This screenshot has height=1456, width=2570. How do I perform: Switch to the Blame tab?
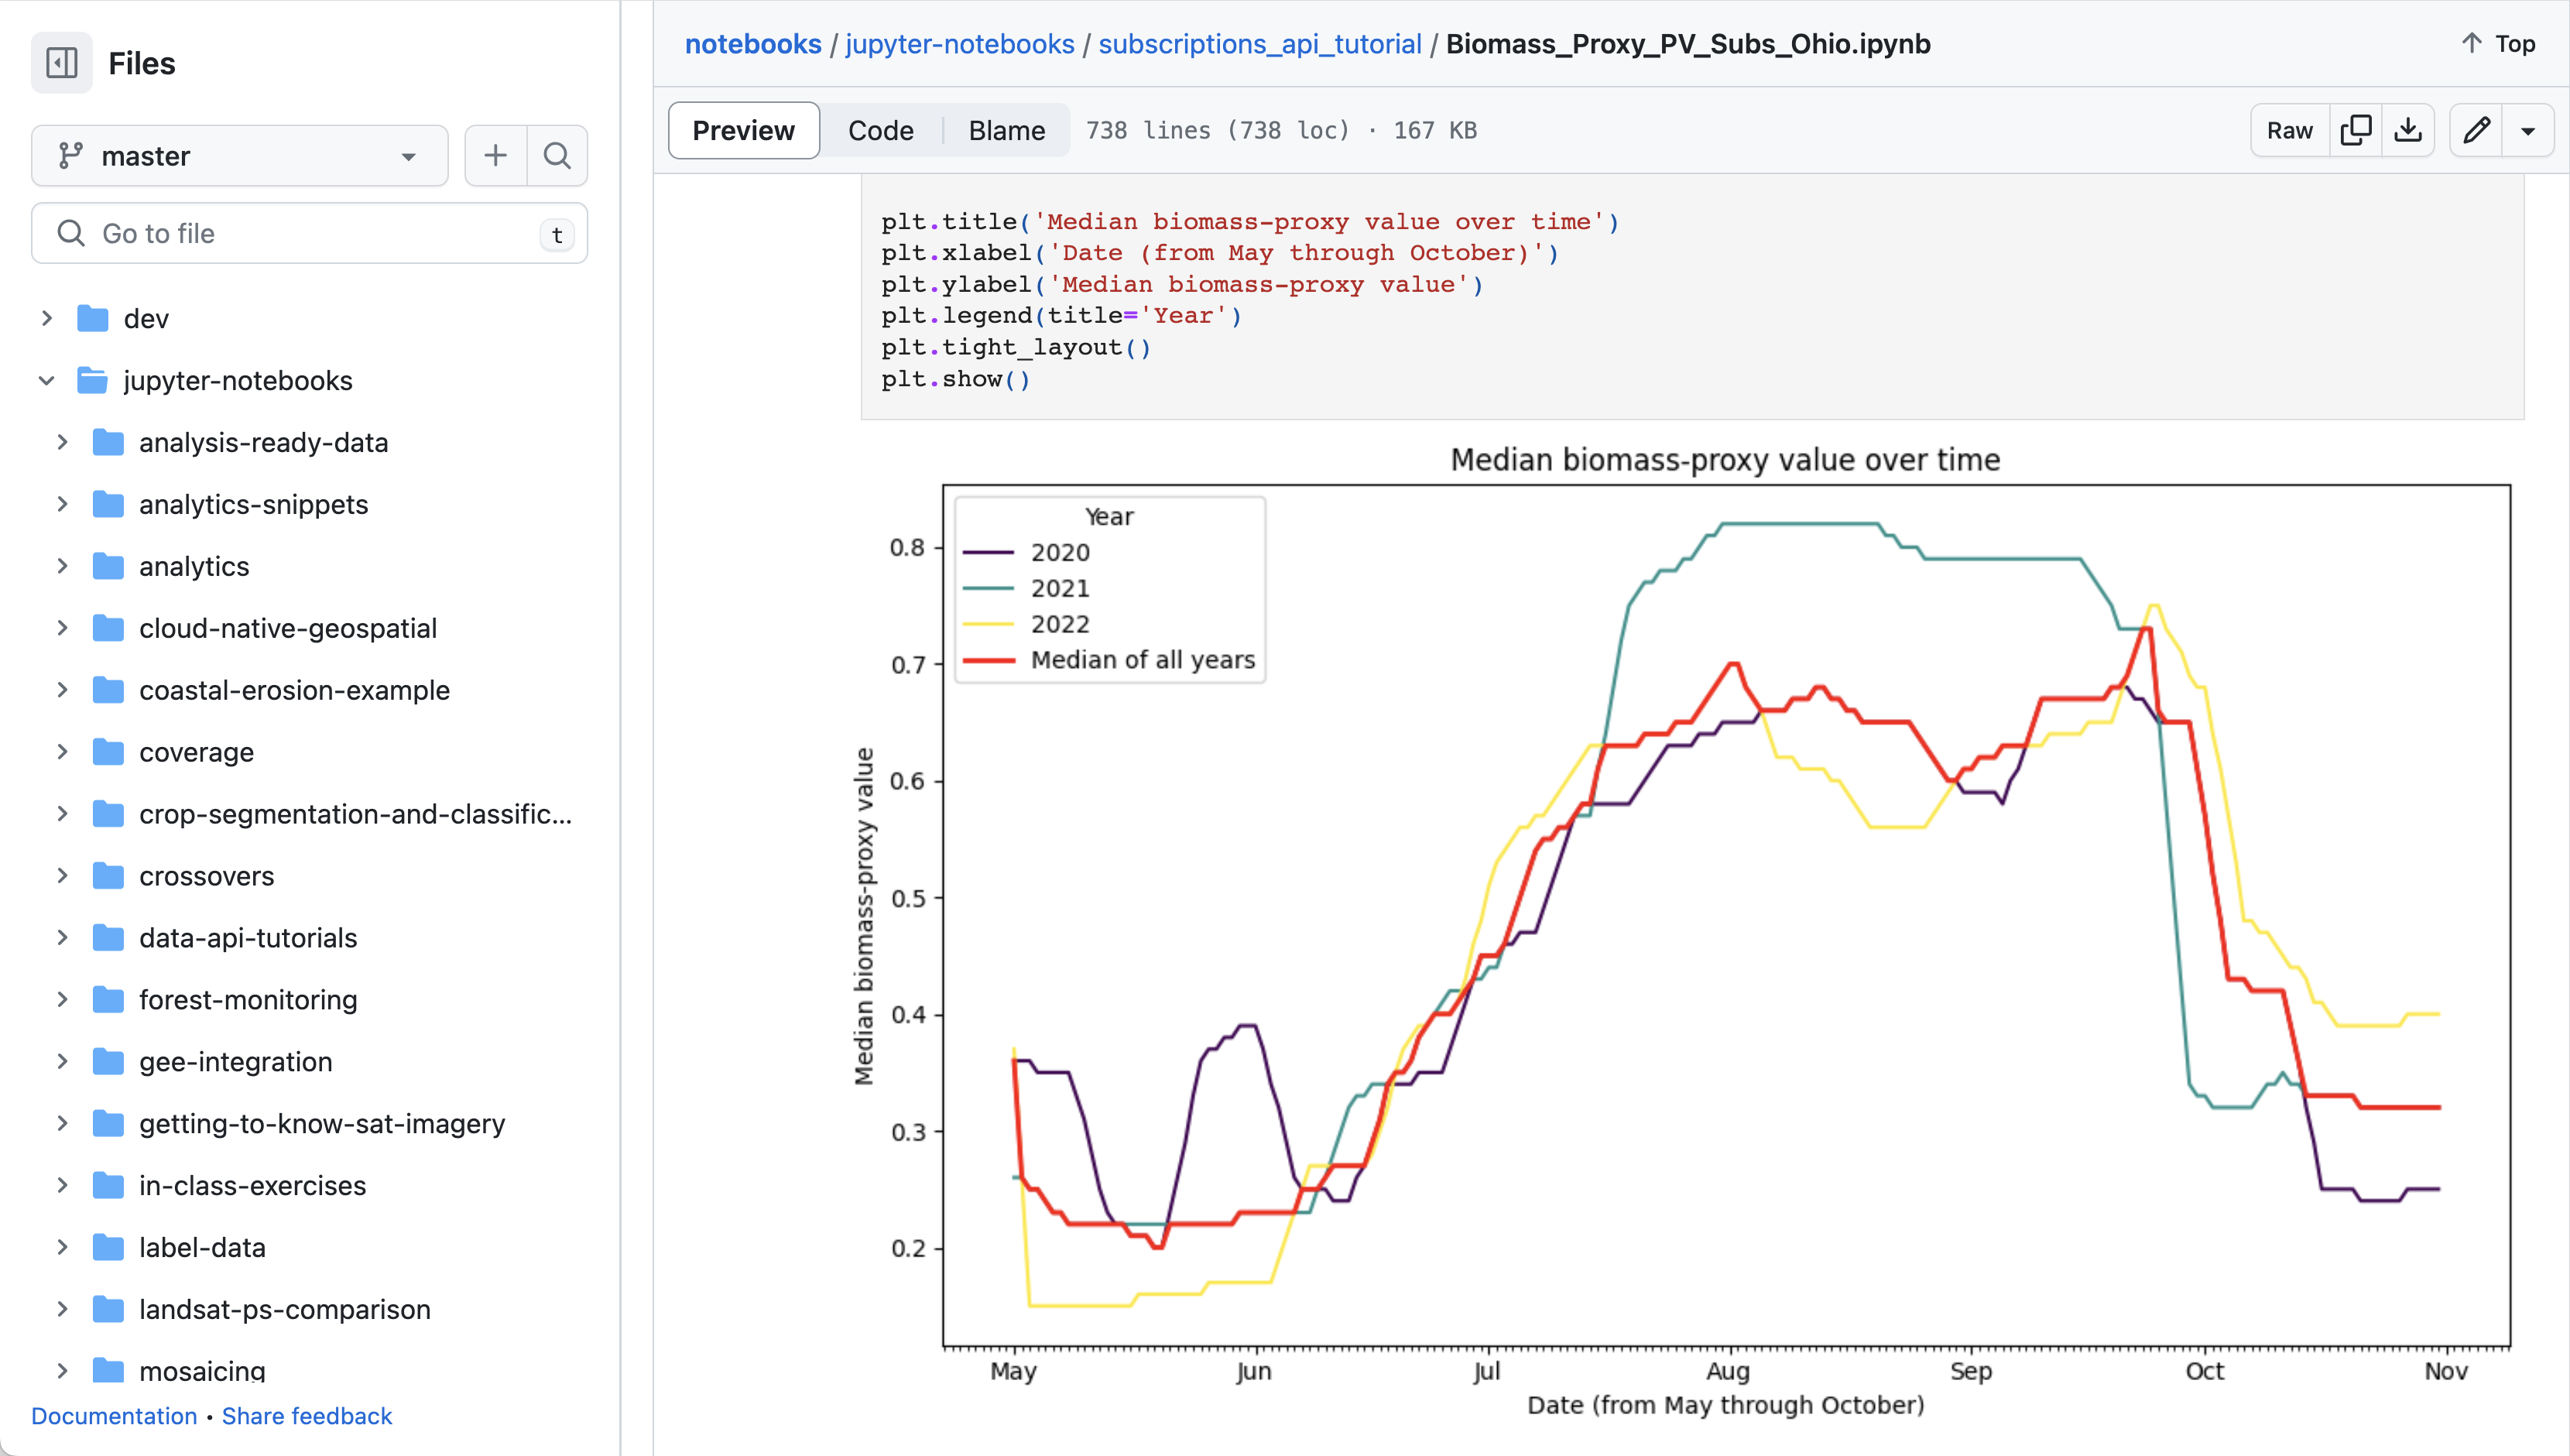1006,130
